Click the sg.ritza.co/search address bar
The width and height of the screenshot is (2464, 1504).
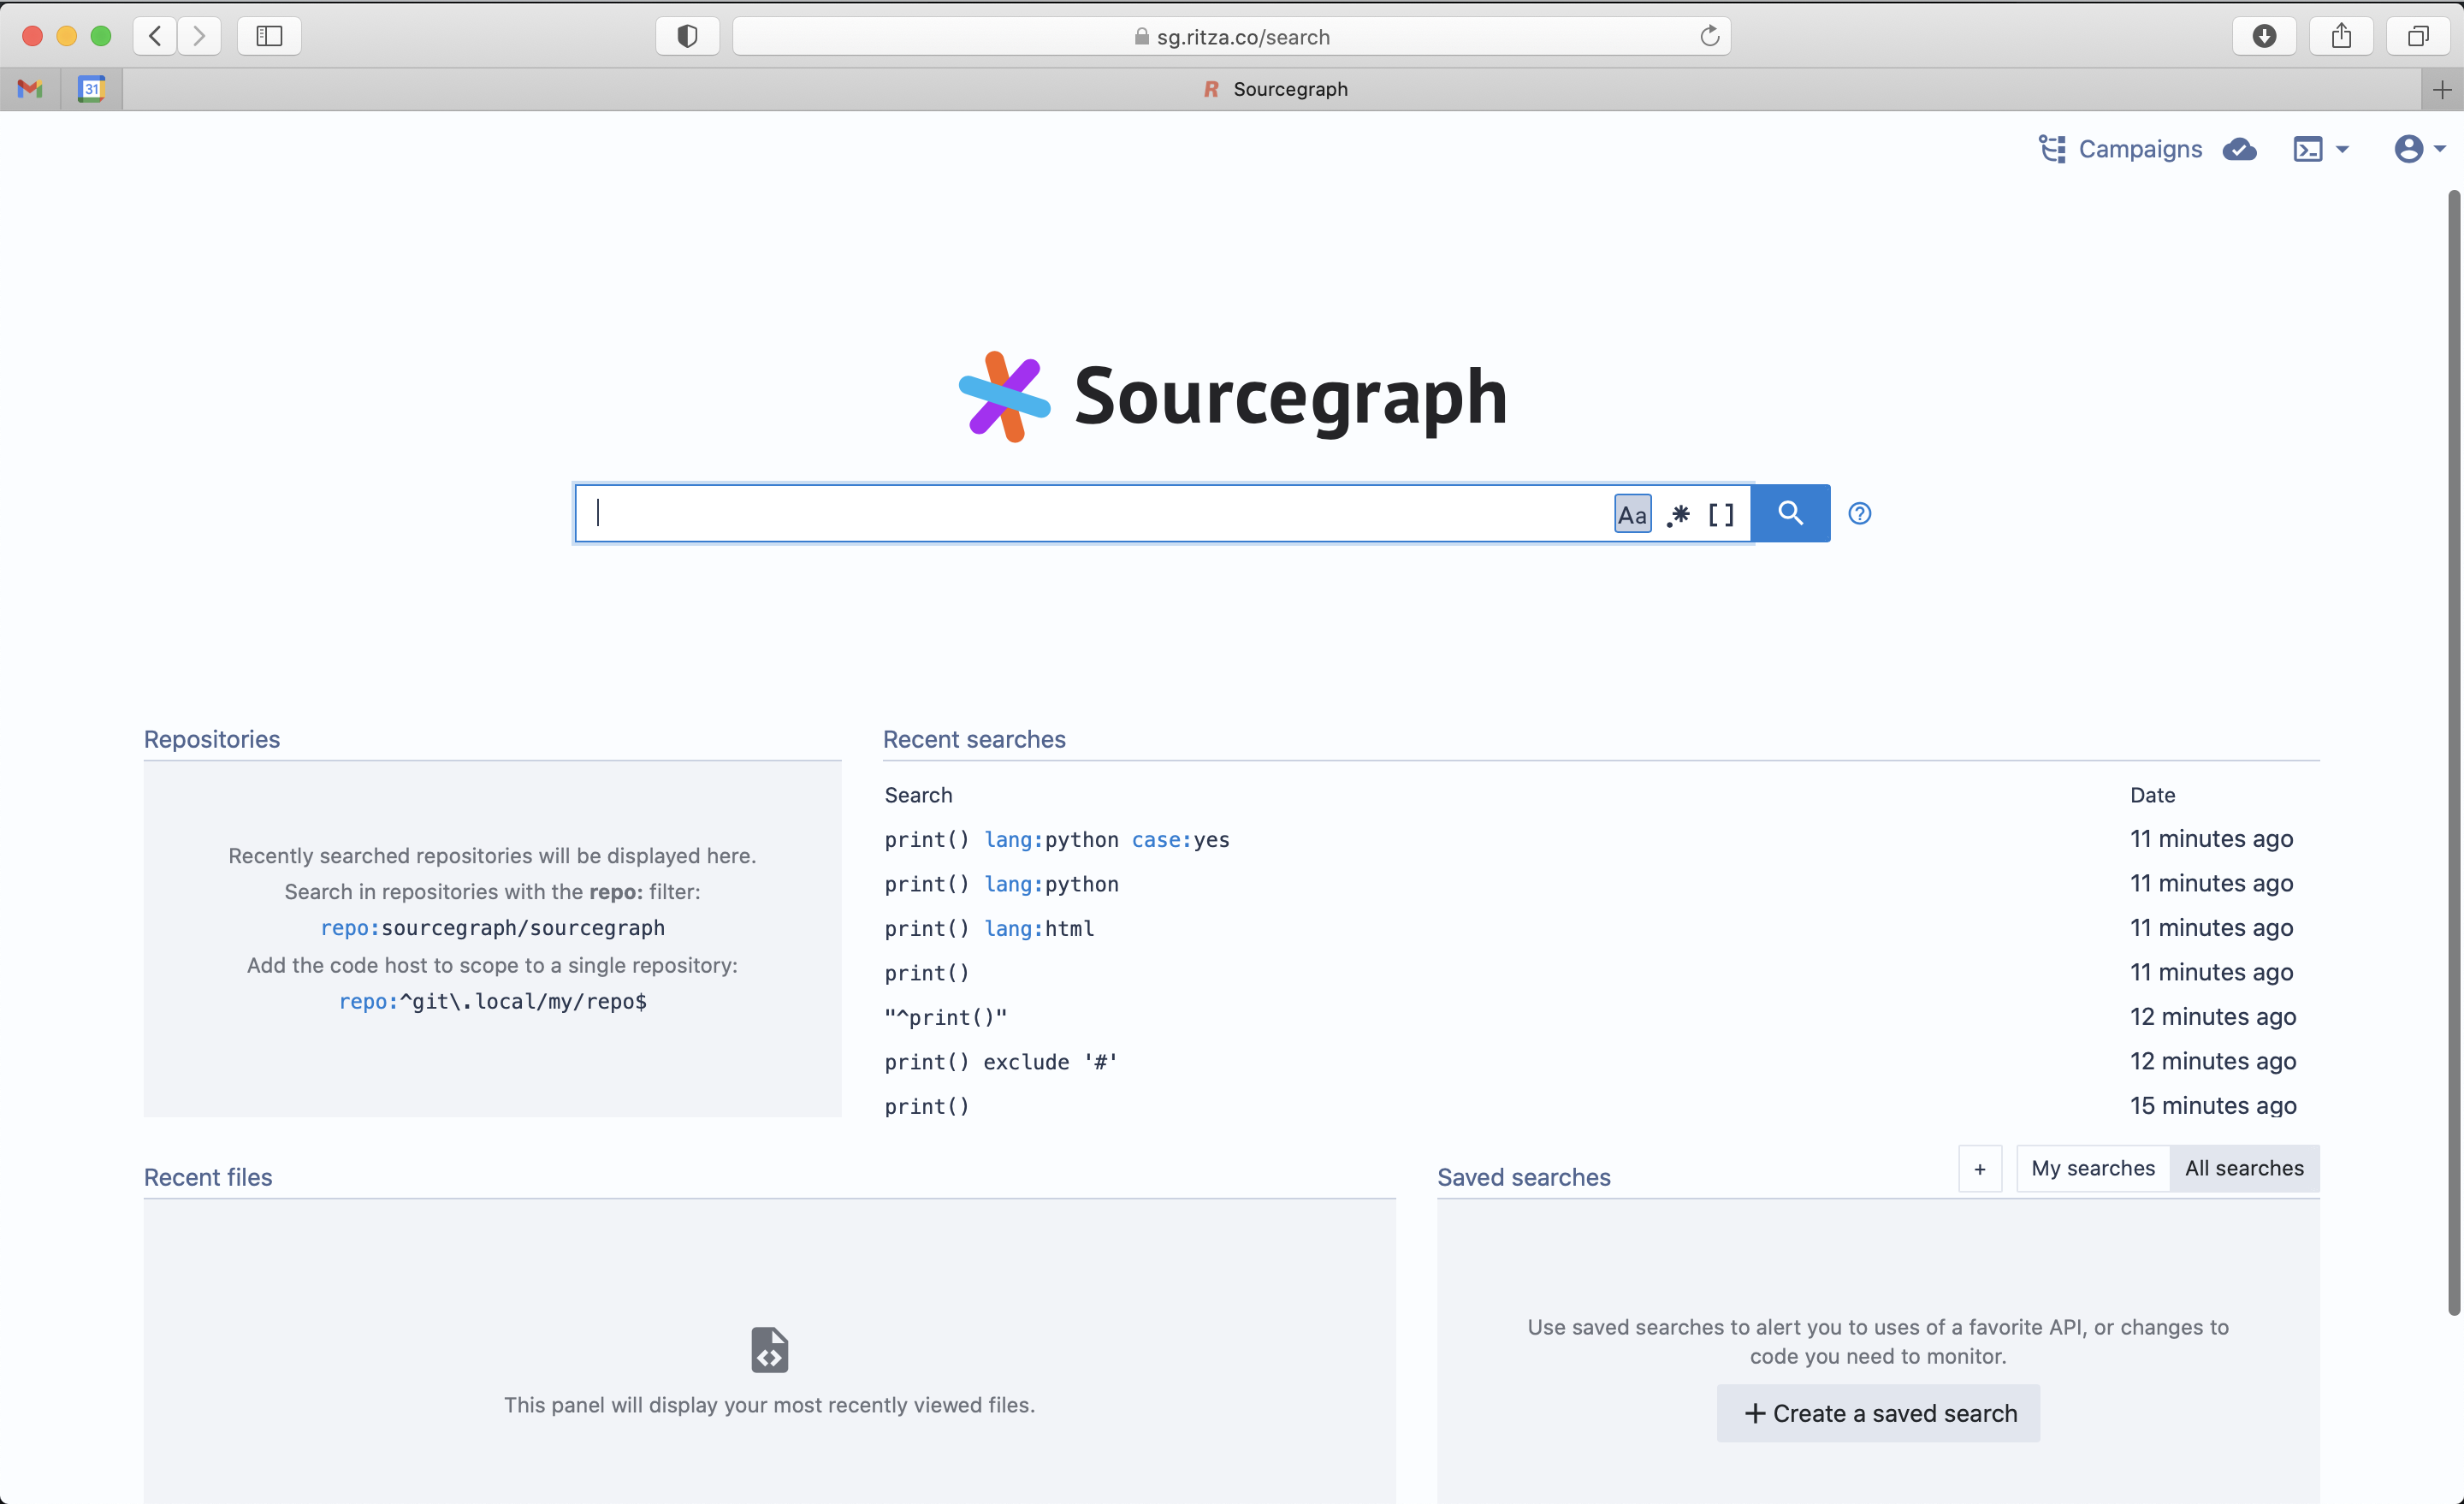click(1232, 36)
